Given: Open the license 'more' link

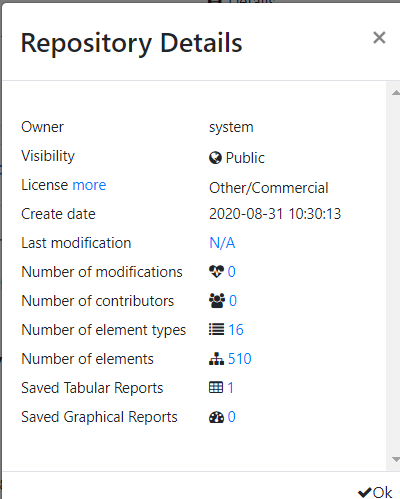Looking at the screenshot, I should coord(89,185).
